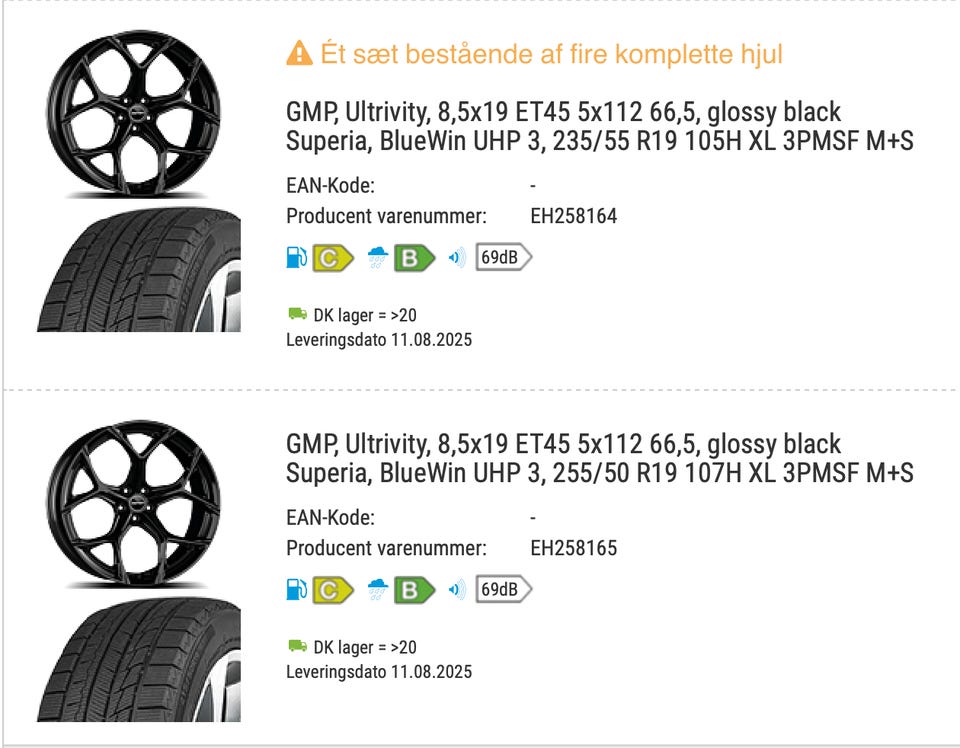The height and width of the screenshot is (748, 960).
Task: Click the green delivery truck icon for EH258164
Action: tap(297, 315)
